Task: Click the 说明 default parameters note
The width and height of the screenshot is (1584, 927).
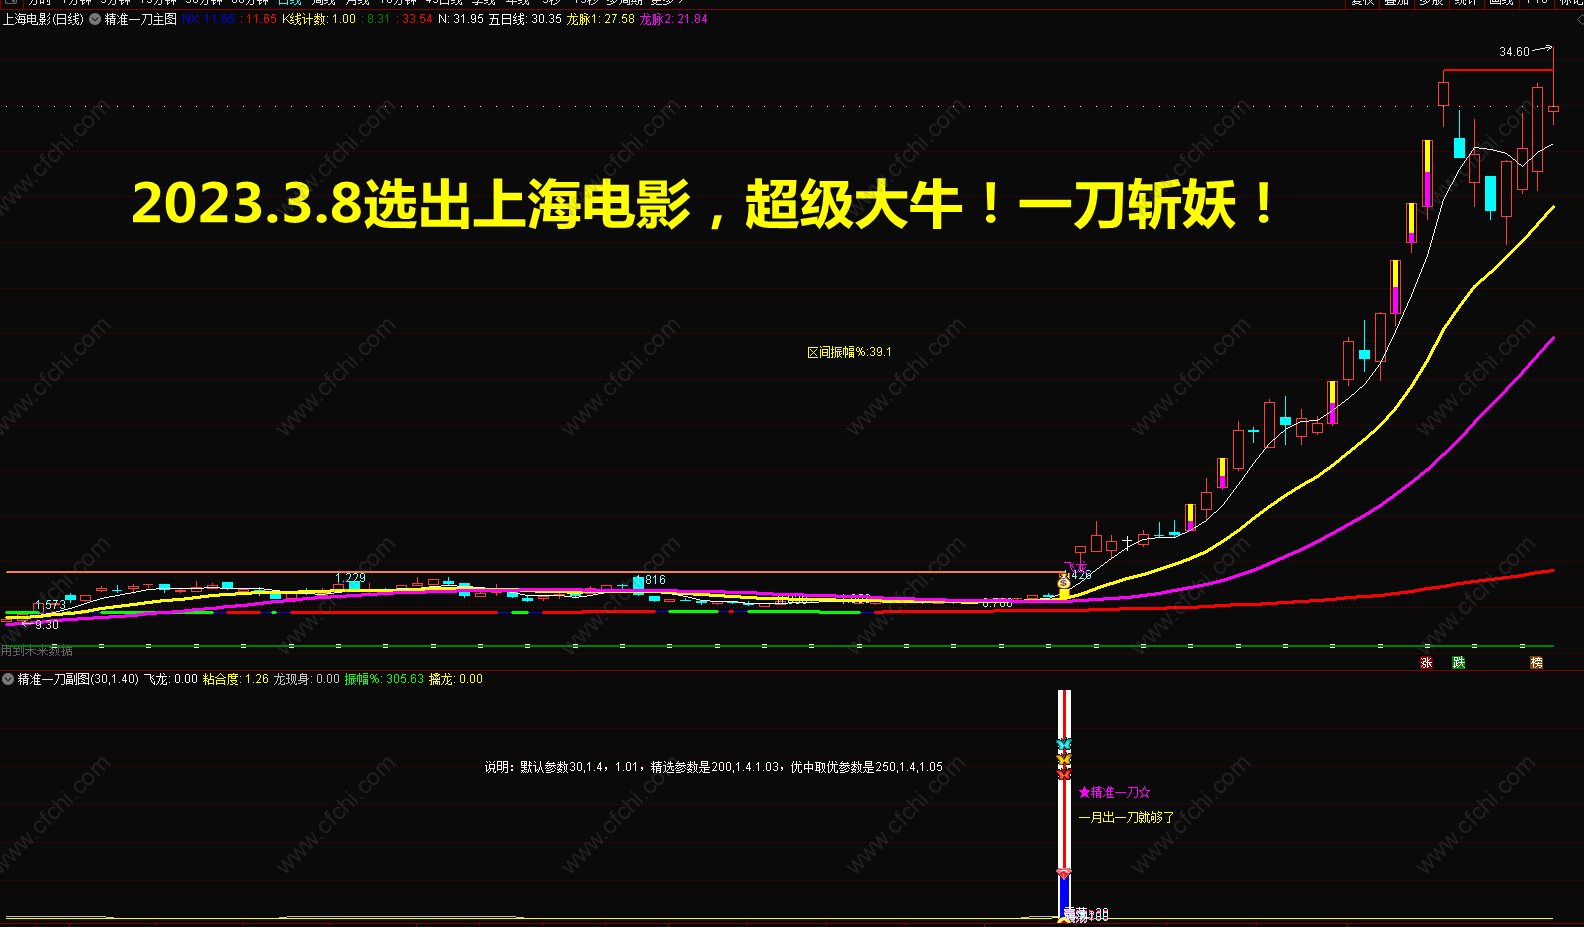Action: 714,767
